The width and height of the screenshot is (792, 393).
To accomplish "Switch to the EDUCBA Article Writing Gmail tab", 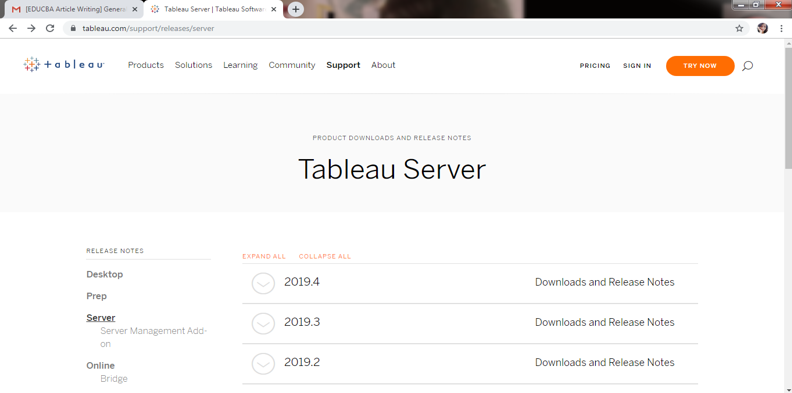I will tap(74, 9).
